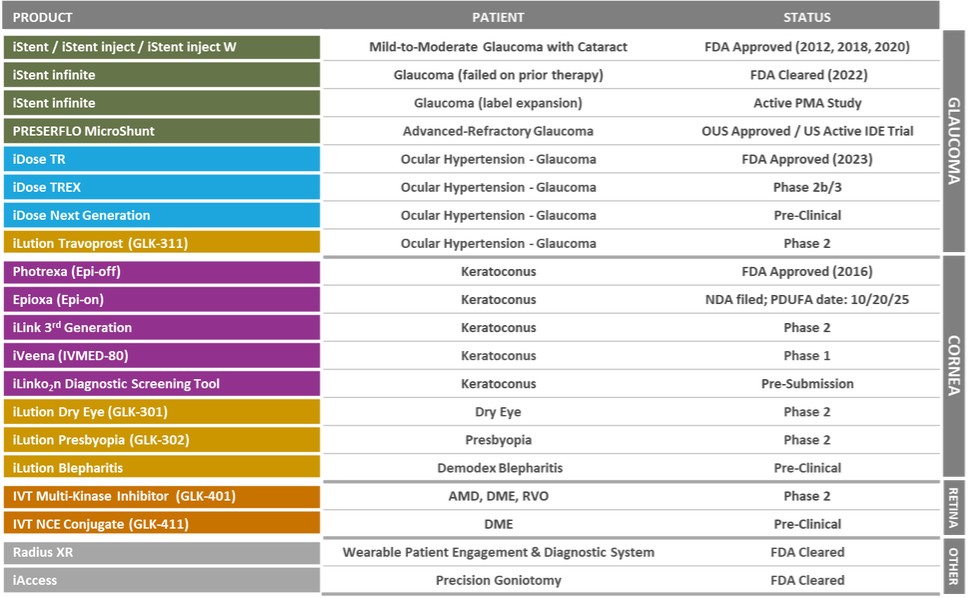Select the Precision Goniotomy patient cell

pyautogui.click(x=498, y=580)
